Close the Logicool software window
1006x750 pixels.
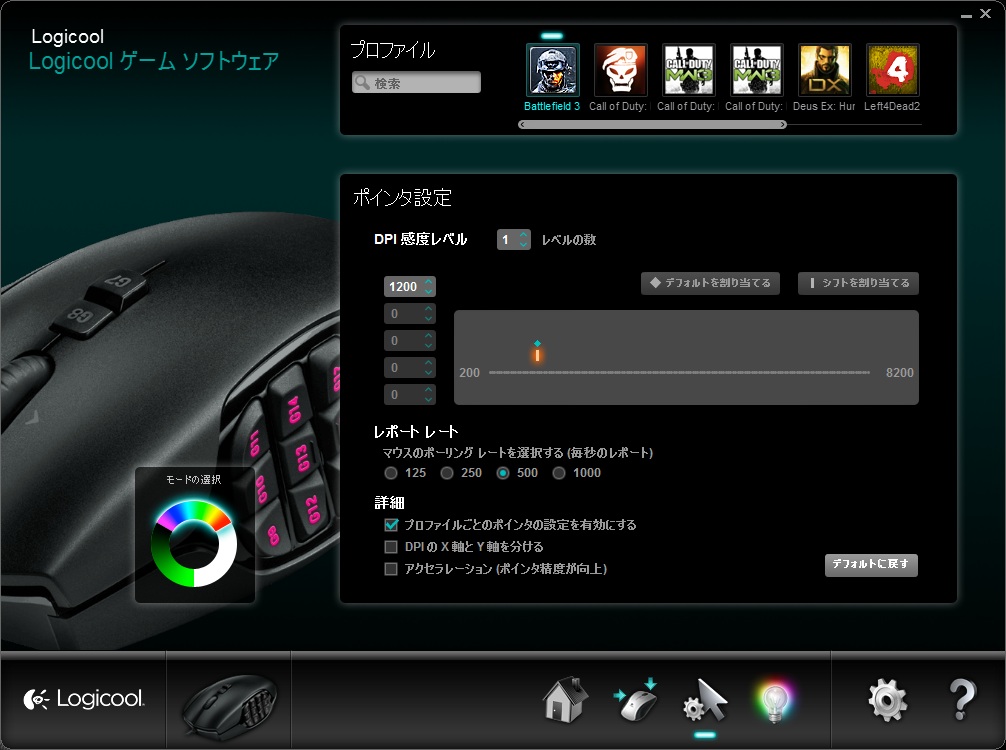tap(985, 13)
